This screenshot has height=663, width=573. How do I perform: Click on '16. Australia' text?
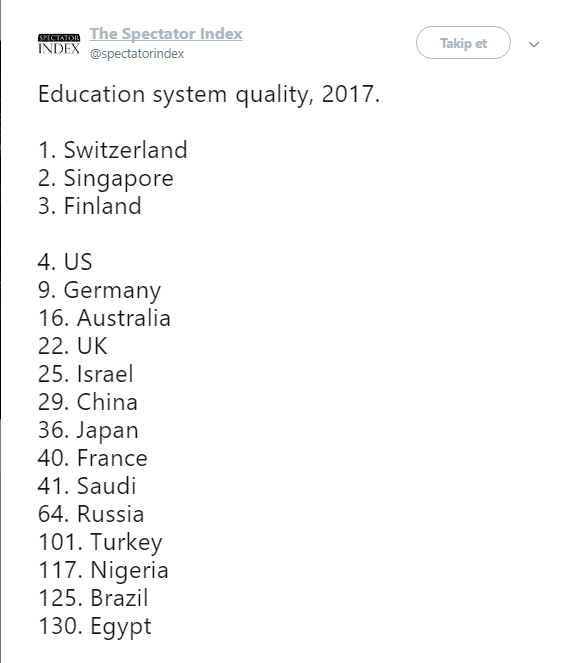(x=104, y=318)
